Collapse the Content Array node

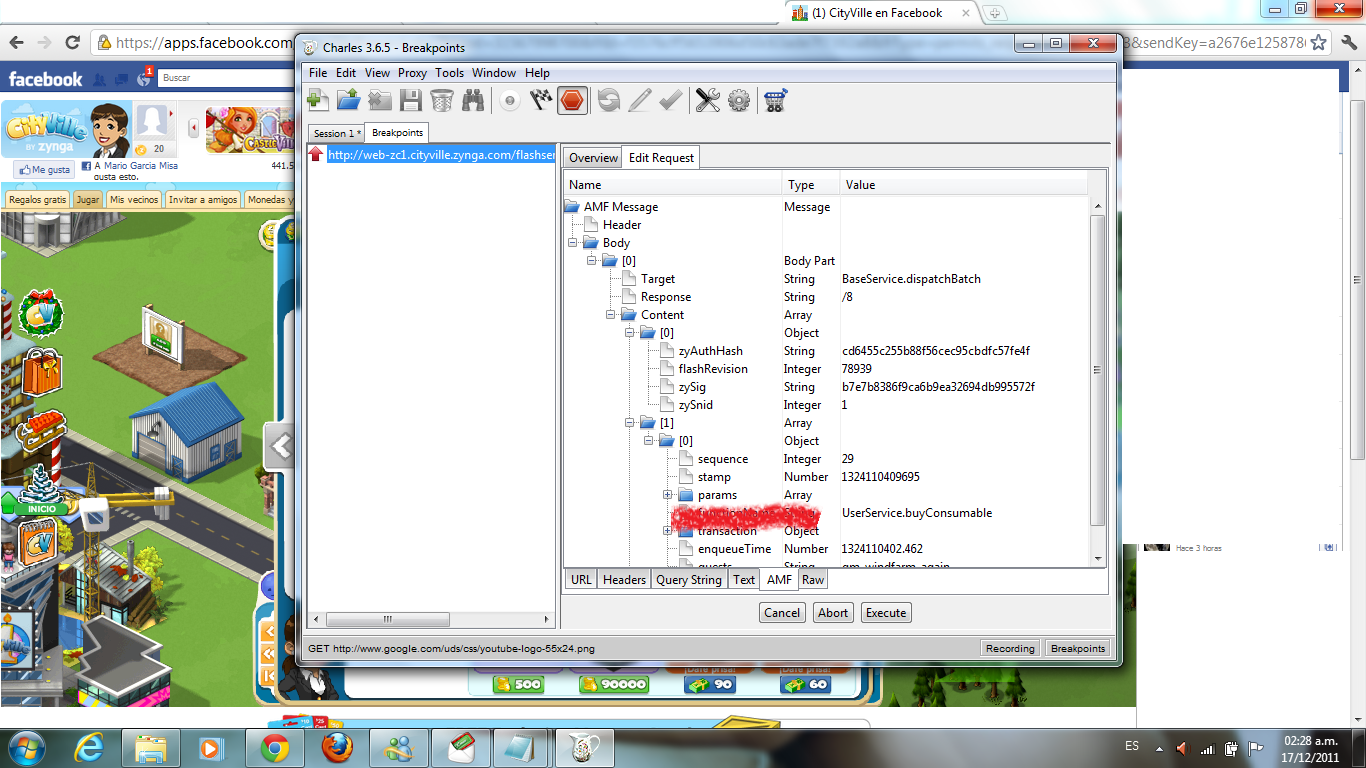(611, 315)
